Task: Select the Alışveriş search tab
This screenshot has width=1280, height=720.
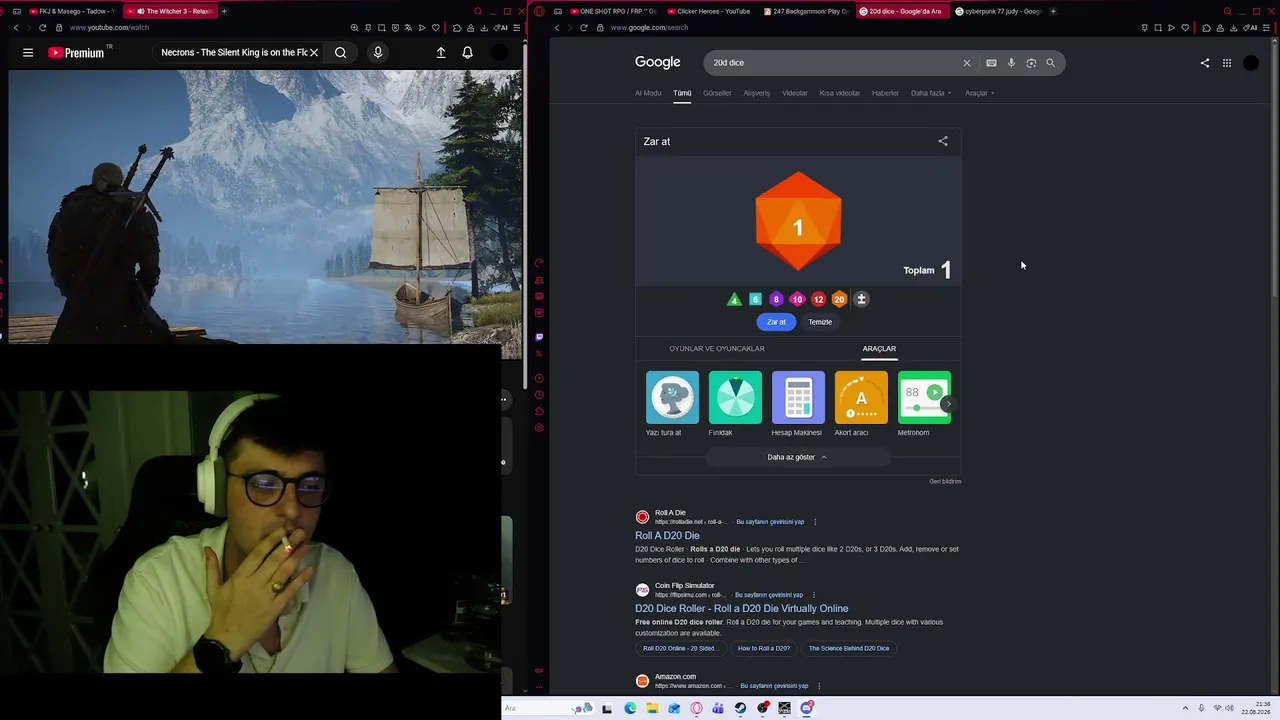Action: pyautogui.click(x=756, y=93)
